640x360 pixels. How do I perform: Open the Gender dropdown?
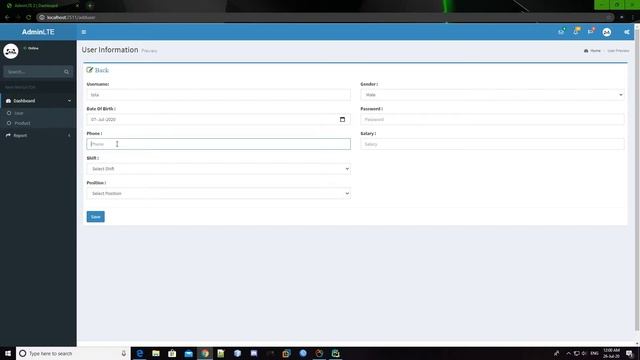(x=492, y=95)
